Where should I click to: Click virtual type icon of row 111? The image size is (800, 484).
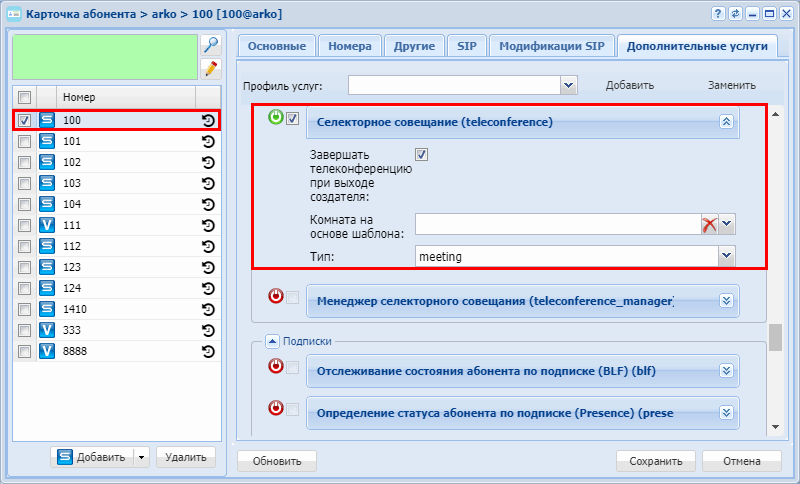(47, 225)
